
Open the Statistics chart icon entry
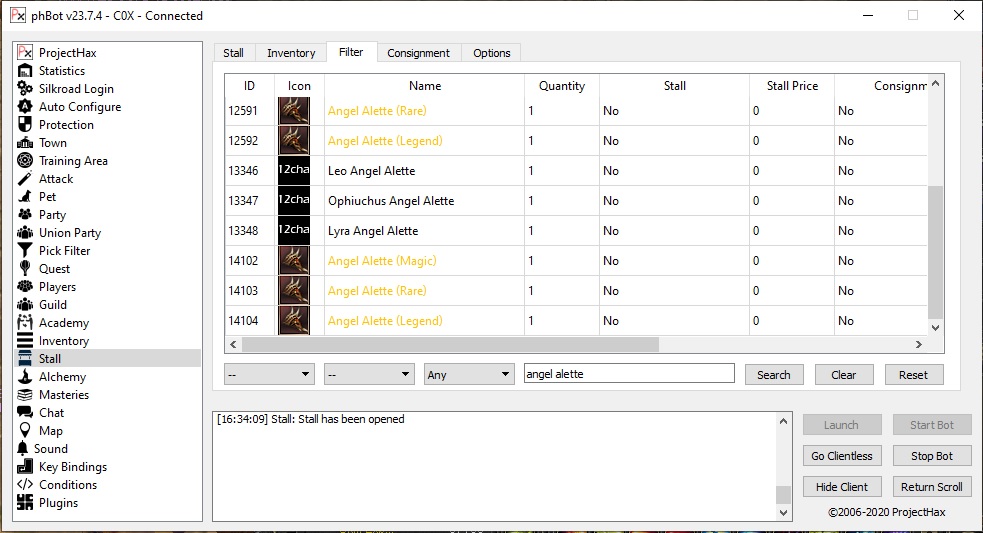point(25,71)
